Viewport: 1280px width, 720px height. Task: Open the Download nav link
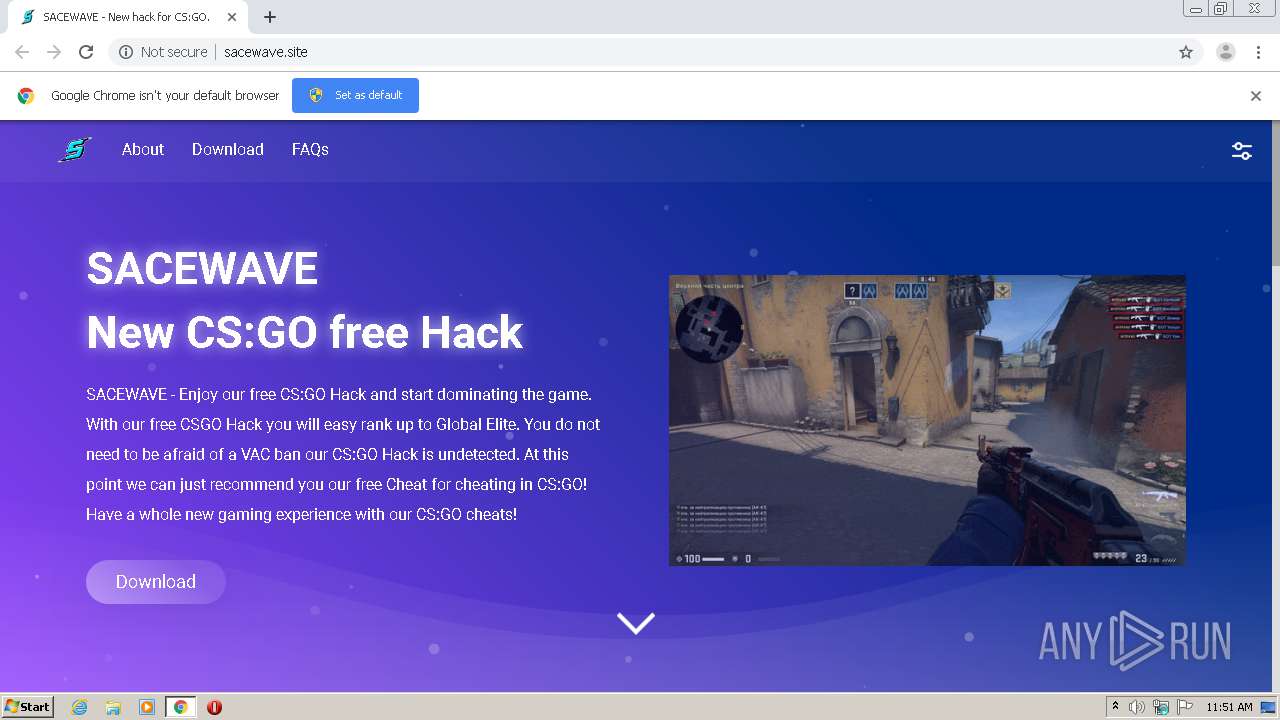click(x=228, y=149)
